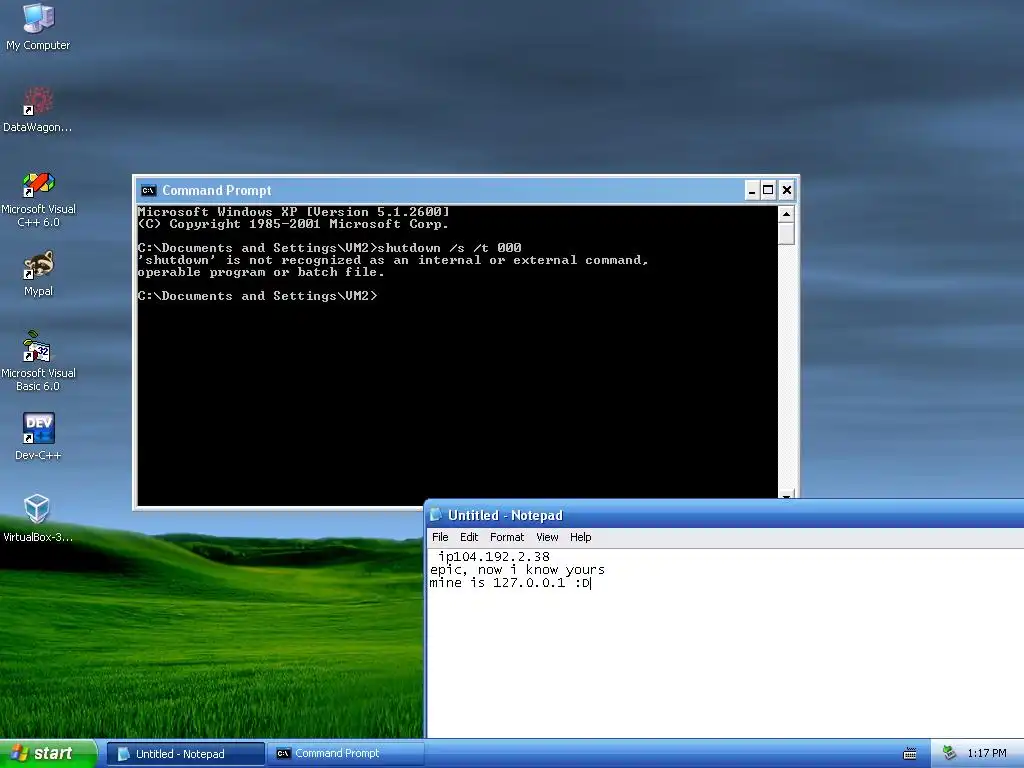Click the Command Prompt title bar system icon
The image size is (1024, 768).
tap(148, 191)
